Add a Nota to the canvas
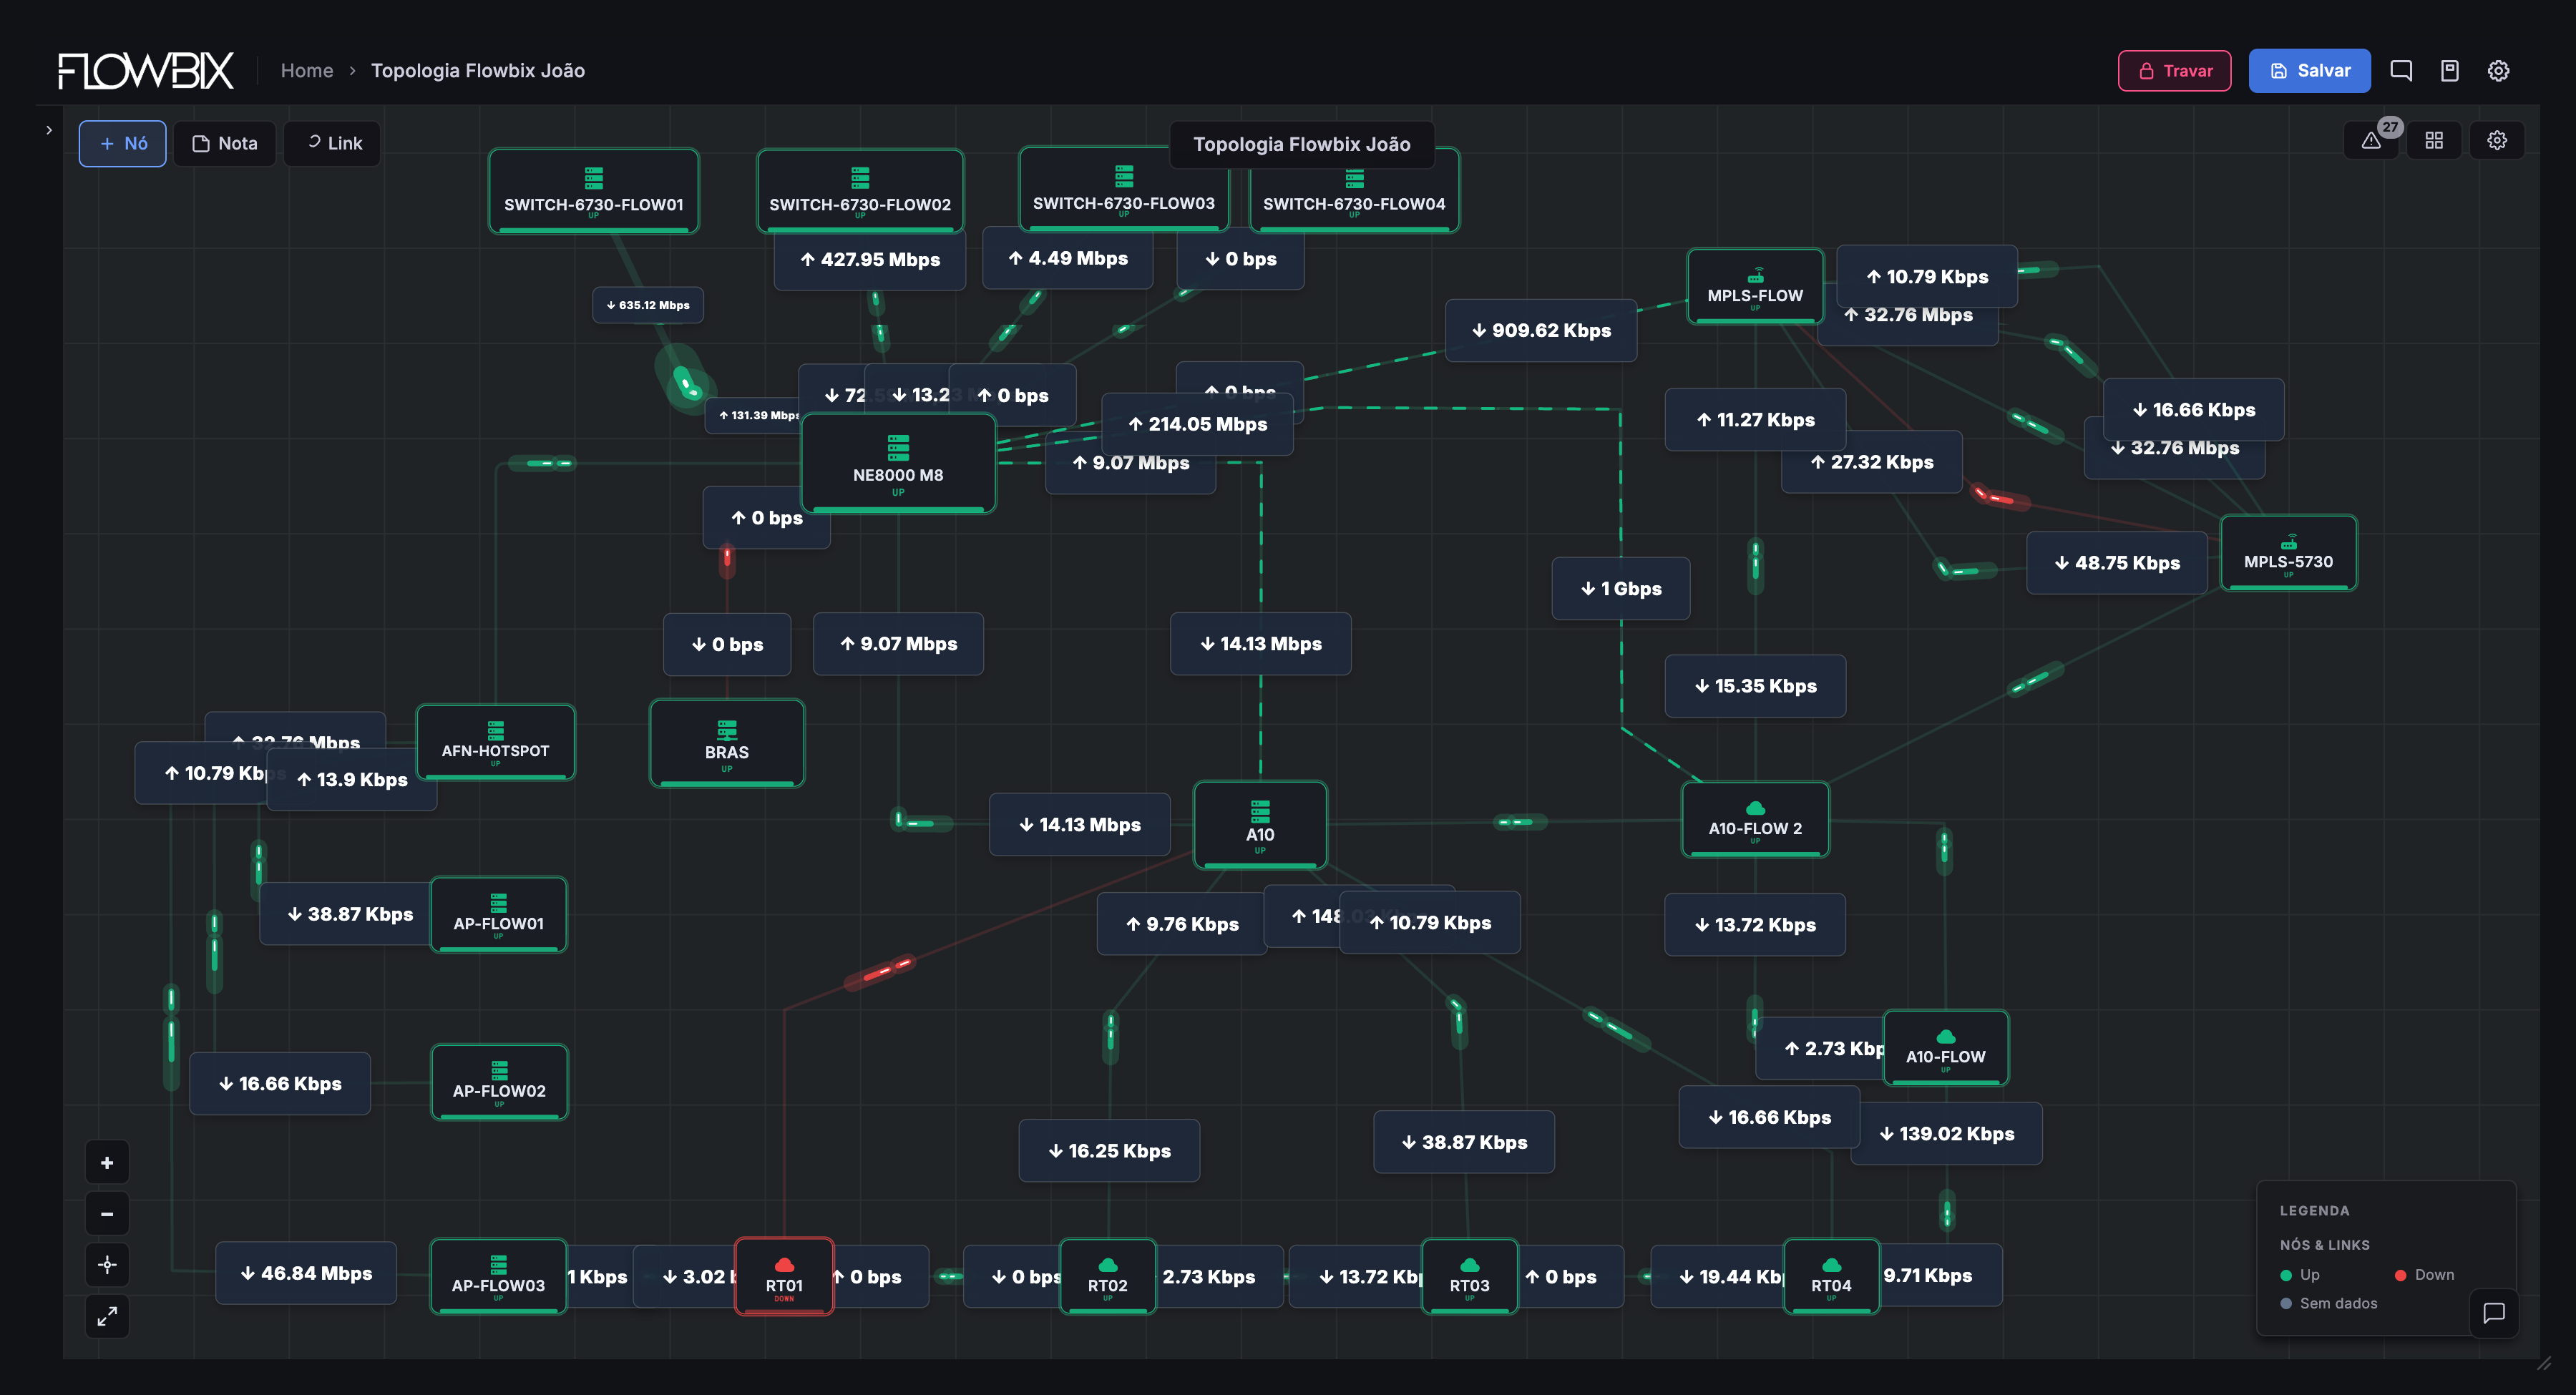Image resolution: width=2576 pixels, height=1395 pixels. [224, 144]
